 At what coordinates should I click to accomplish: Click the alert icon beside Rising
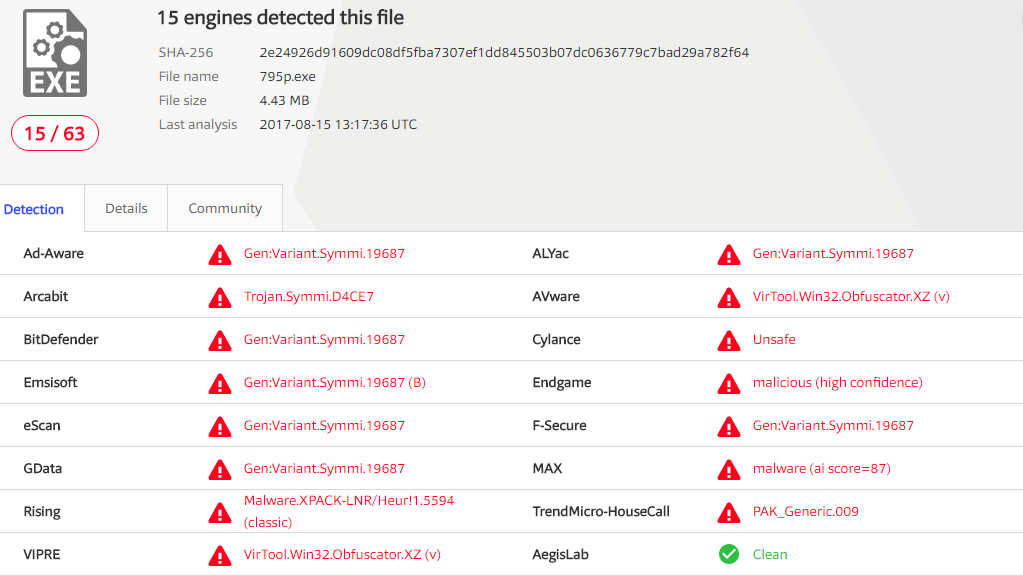tap(219, 511)
